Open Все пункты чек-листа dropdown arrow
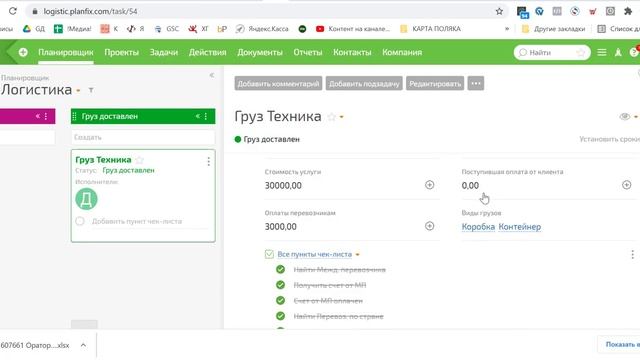This screenshot has height=360, width=640. point(358,255)
